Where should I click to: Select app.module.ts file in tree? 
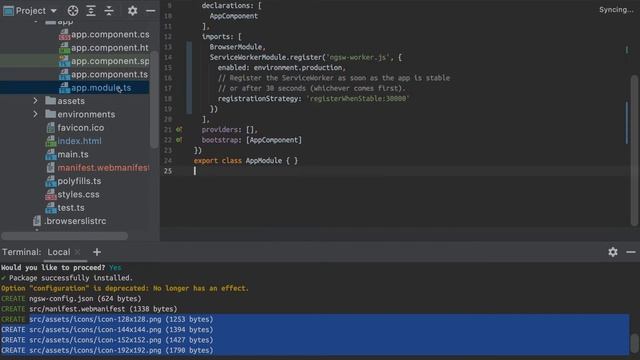coord(101,88)
